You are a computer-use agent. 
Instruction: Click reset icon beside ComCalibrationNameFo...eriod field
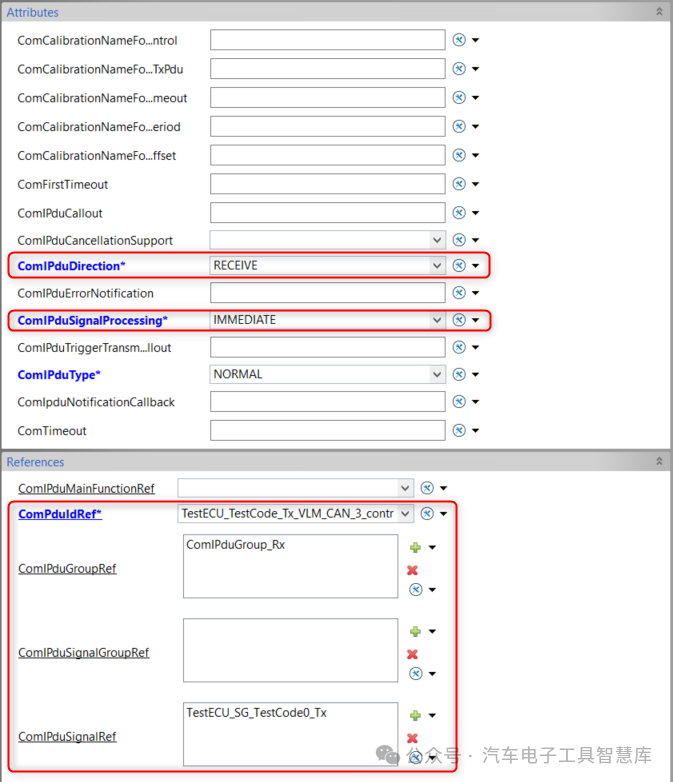click(x=459, y=127)
